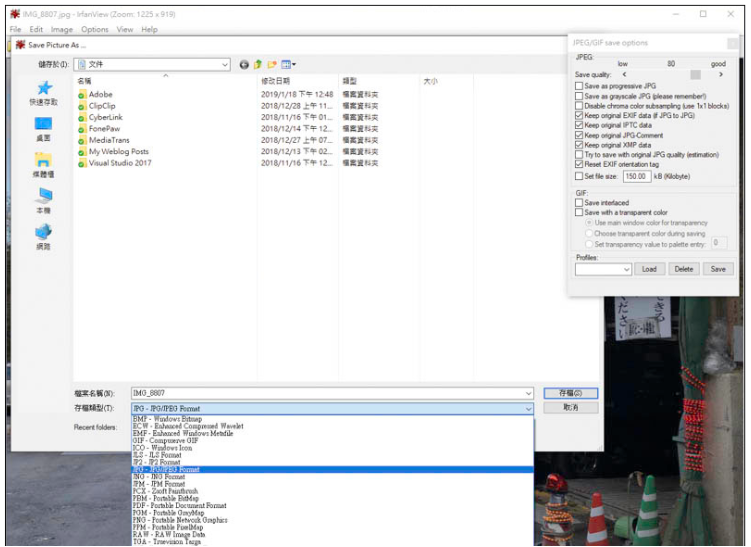Viewport: 751px width, 547px height.
Task: Open the Image menu
Action: tap(62, 29)
